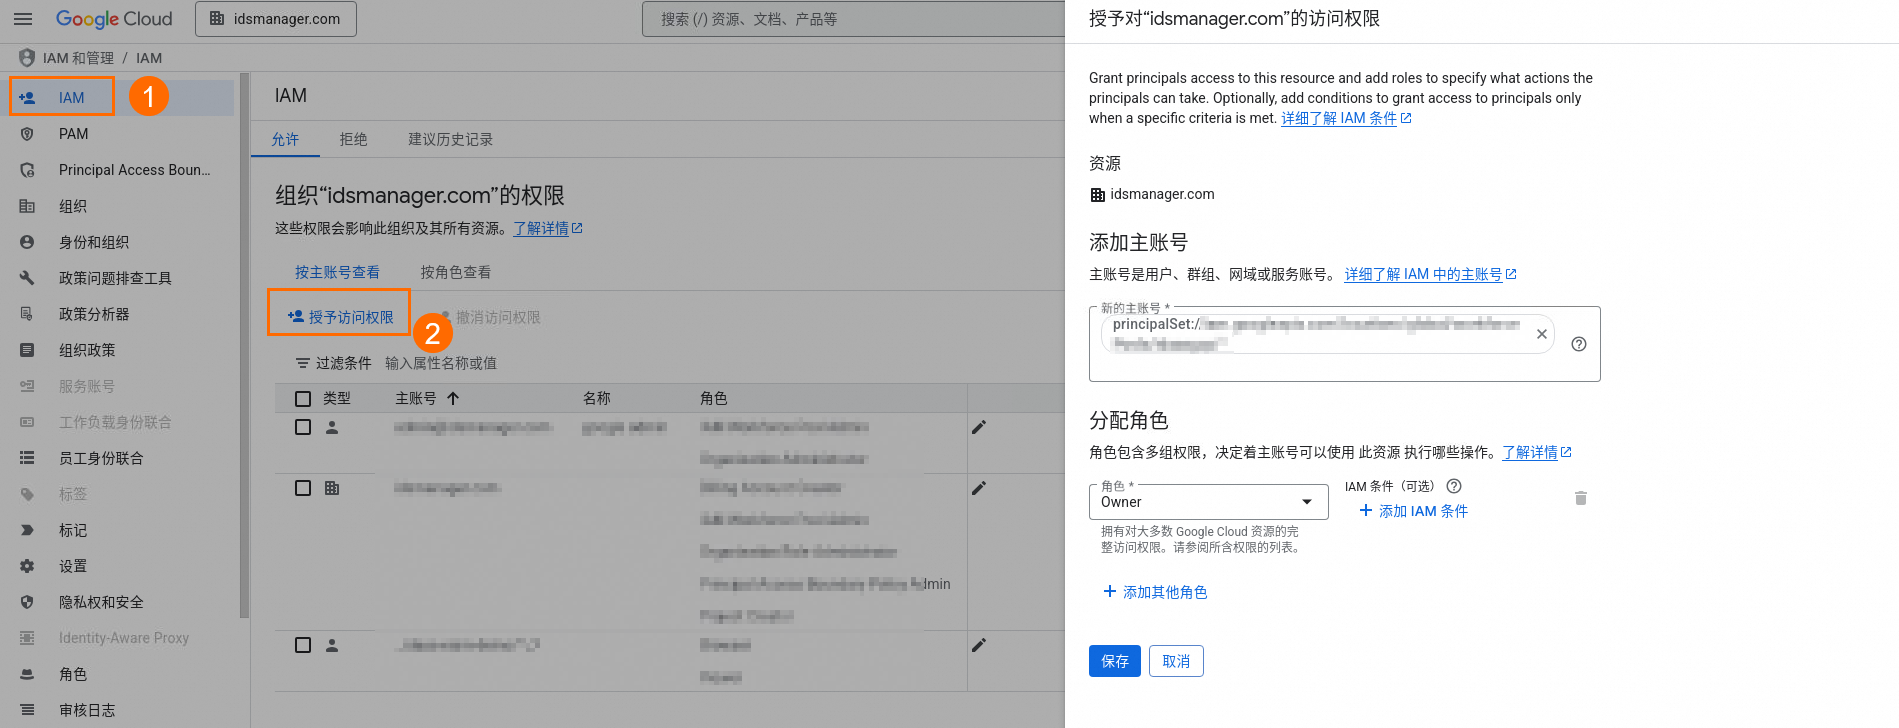Image resolution: width=1899 pixels, height=728 pixels.
Task: Click the 授予访问权限 button
Action: click(340, 317)
